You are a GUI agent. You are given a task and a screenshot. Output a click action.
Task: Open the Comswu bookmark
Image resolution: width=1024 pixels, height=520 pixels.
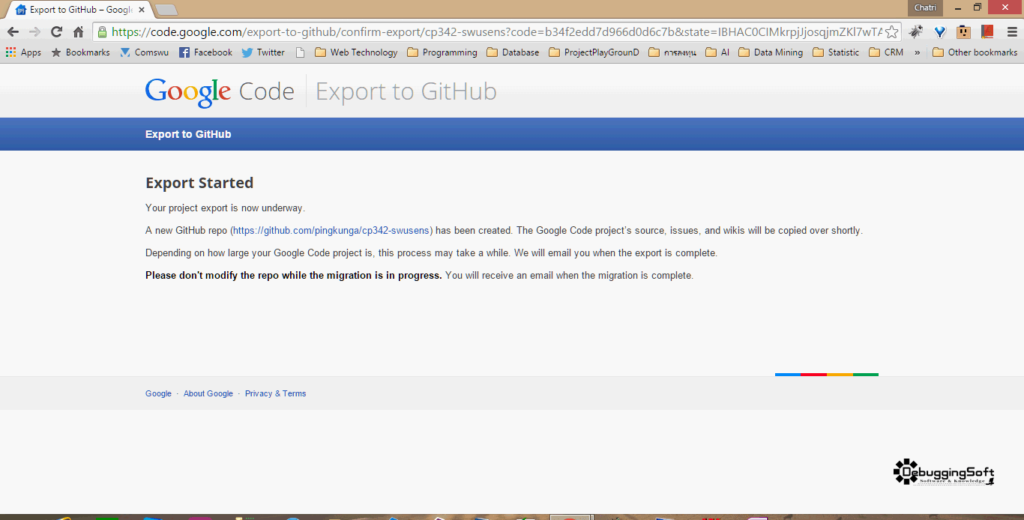tap(144, 52)
